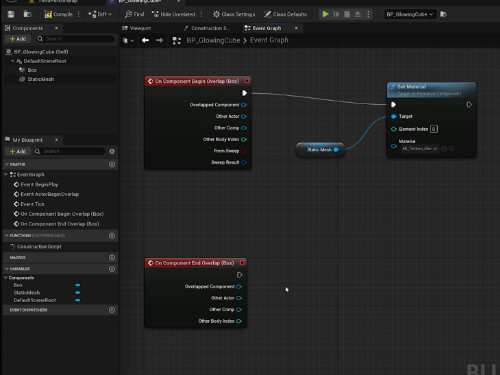Click the StaticMesh variable type pill
Viewport: 500px width, 375px height.
77,292
